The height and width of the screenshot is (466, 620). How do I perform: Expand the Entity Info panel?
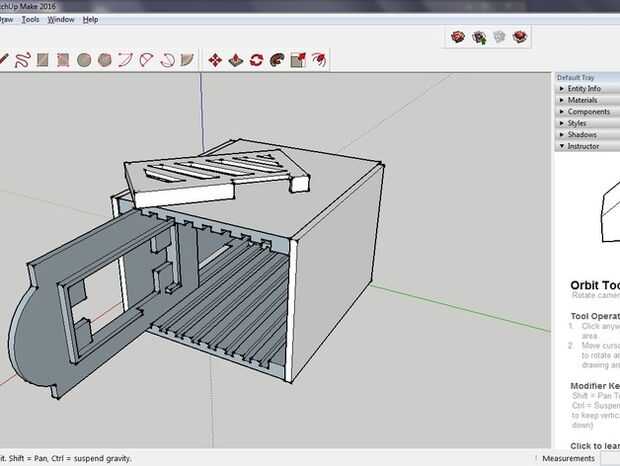pyautogui.click(x=587, y=89)
